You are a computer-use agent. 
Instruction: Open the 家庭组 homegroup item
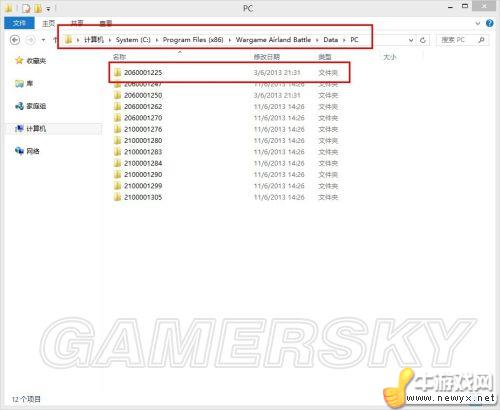point(31,106)
